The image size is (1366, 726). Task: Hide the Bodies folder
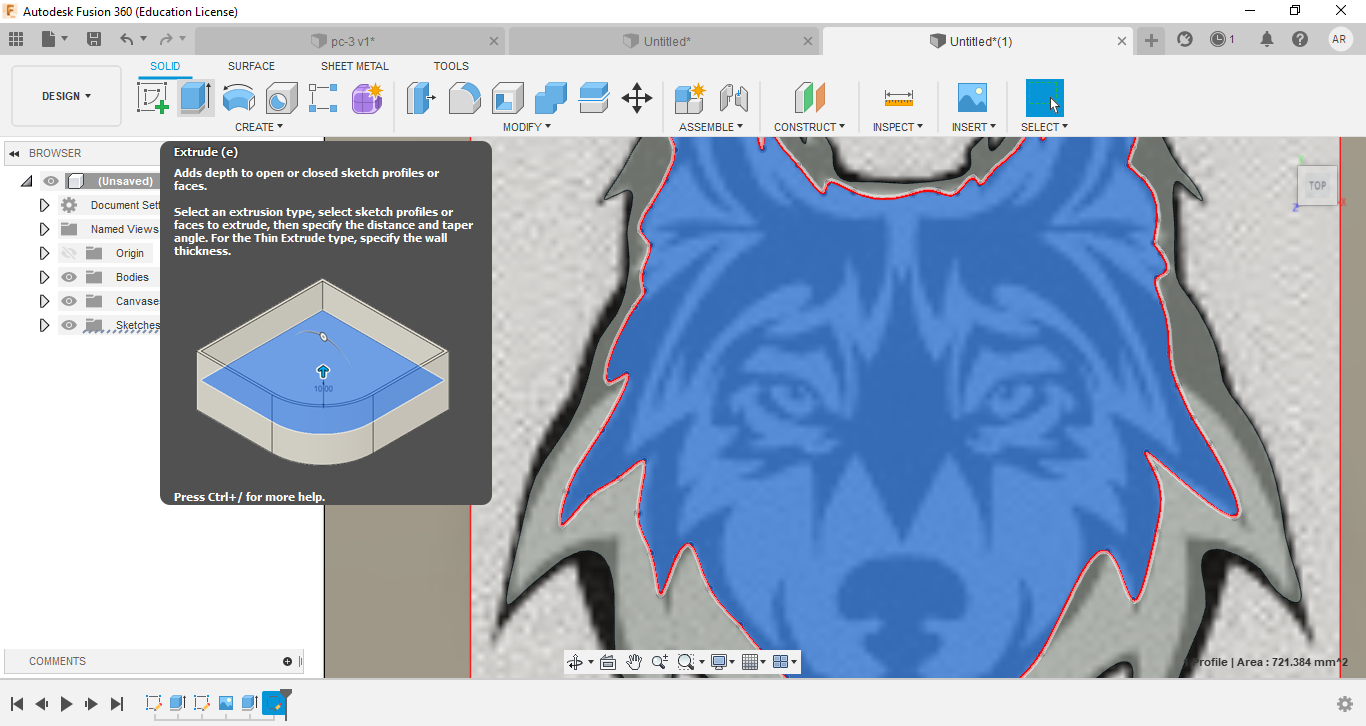tap(69, 277)
